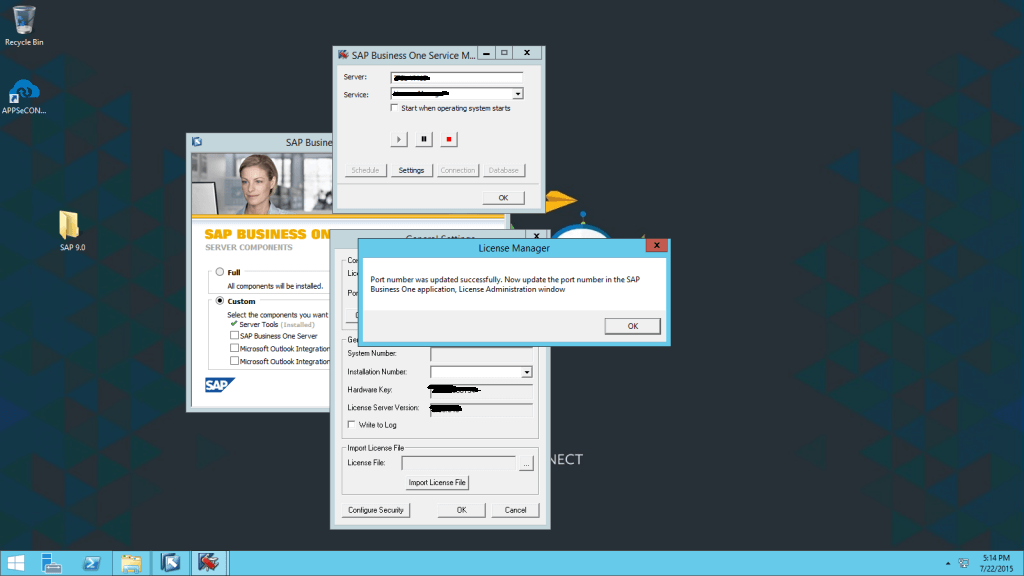Enable Start when operating system starts
1024x576 pixels.
pyautogui.click(x=394, y=108)
